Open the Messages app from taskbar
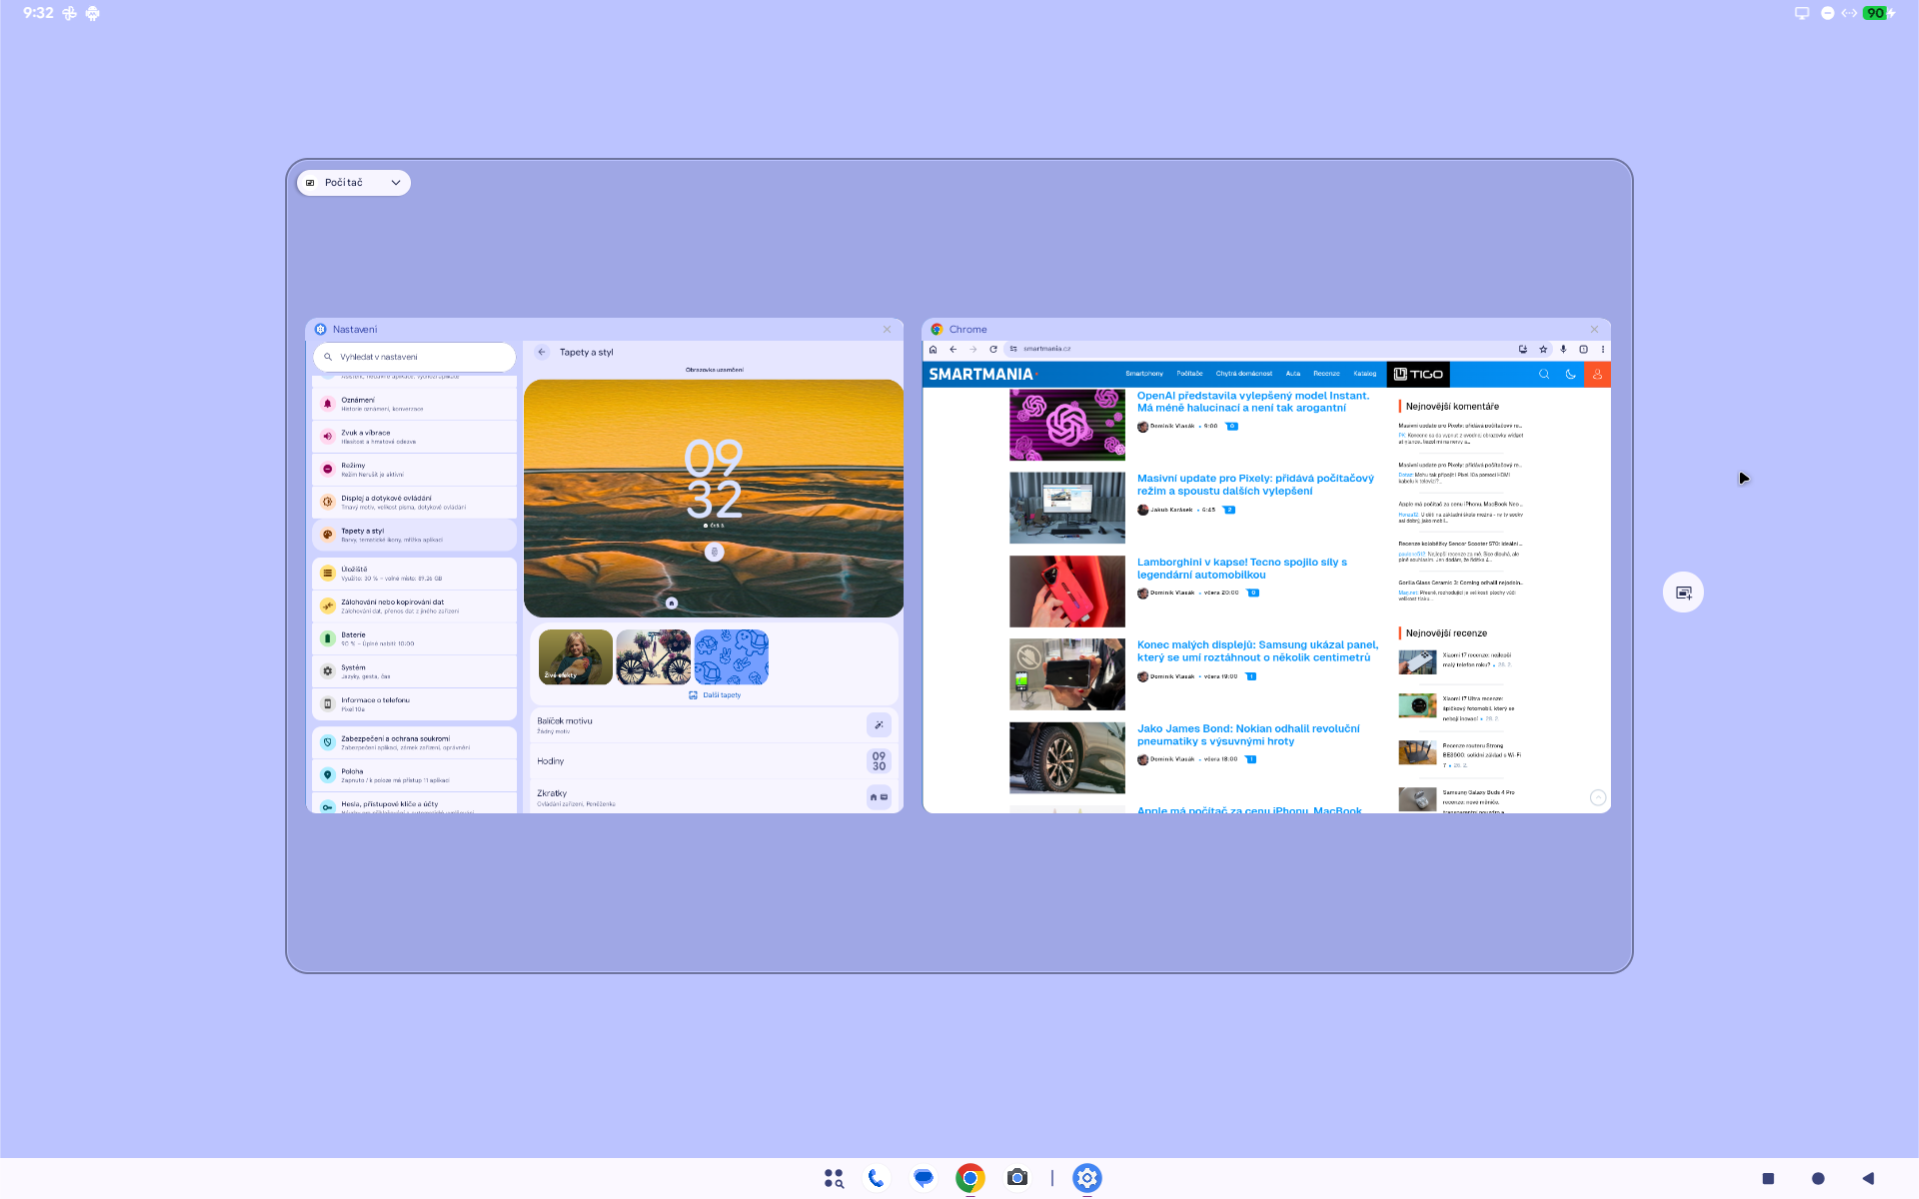Viewport: 1919px width, 1199px height. coord(923,1178)
